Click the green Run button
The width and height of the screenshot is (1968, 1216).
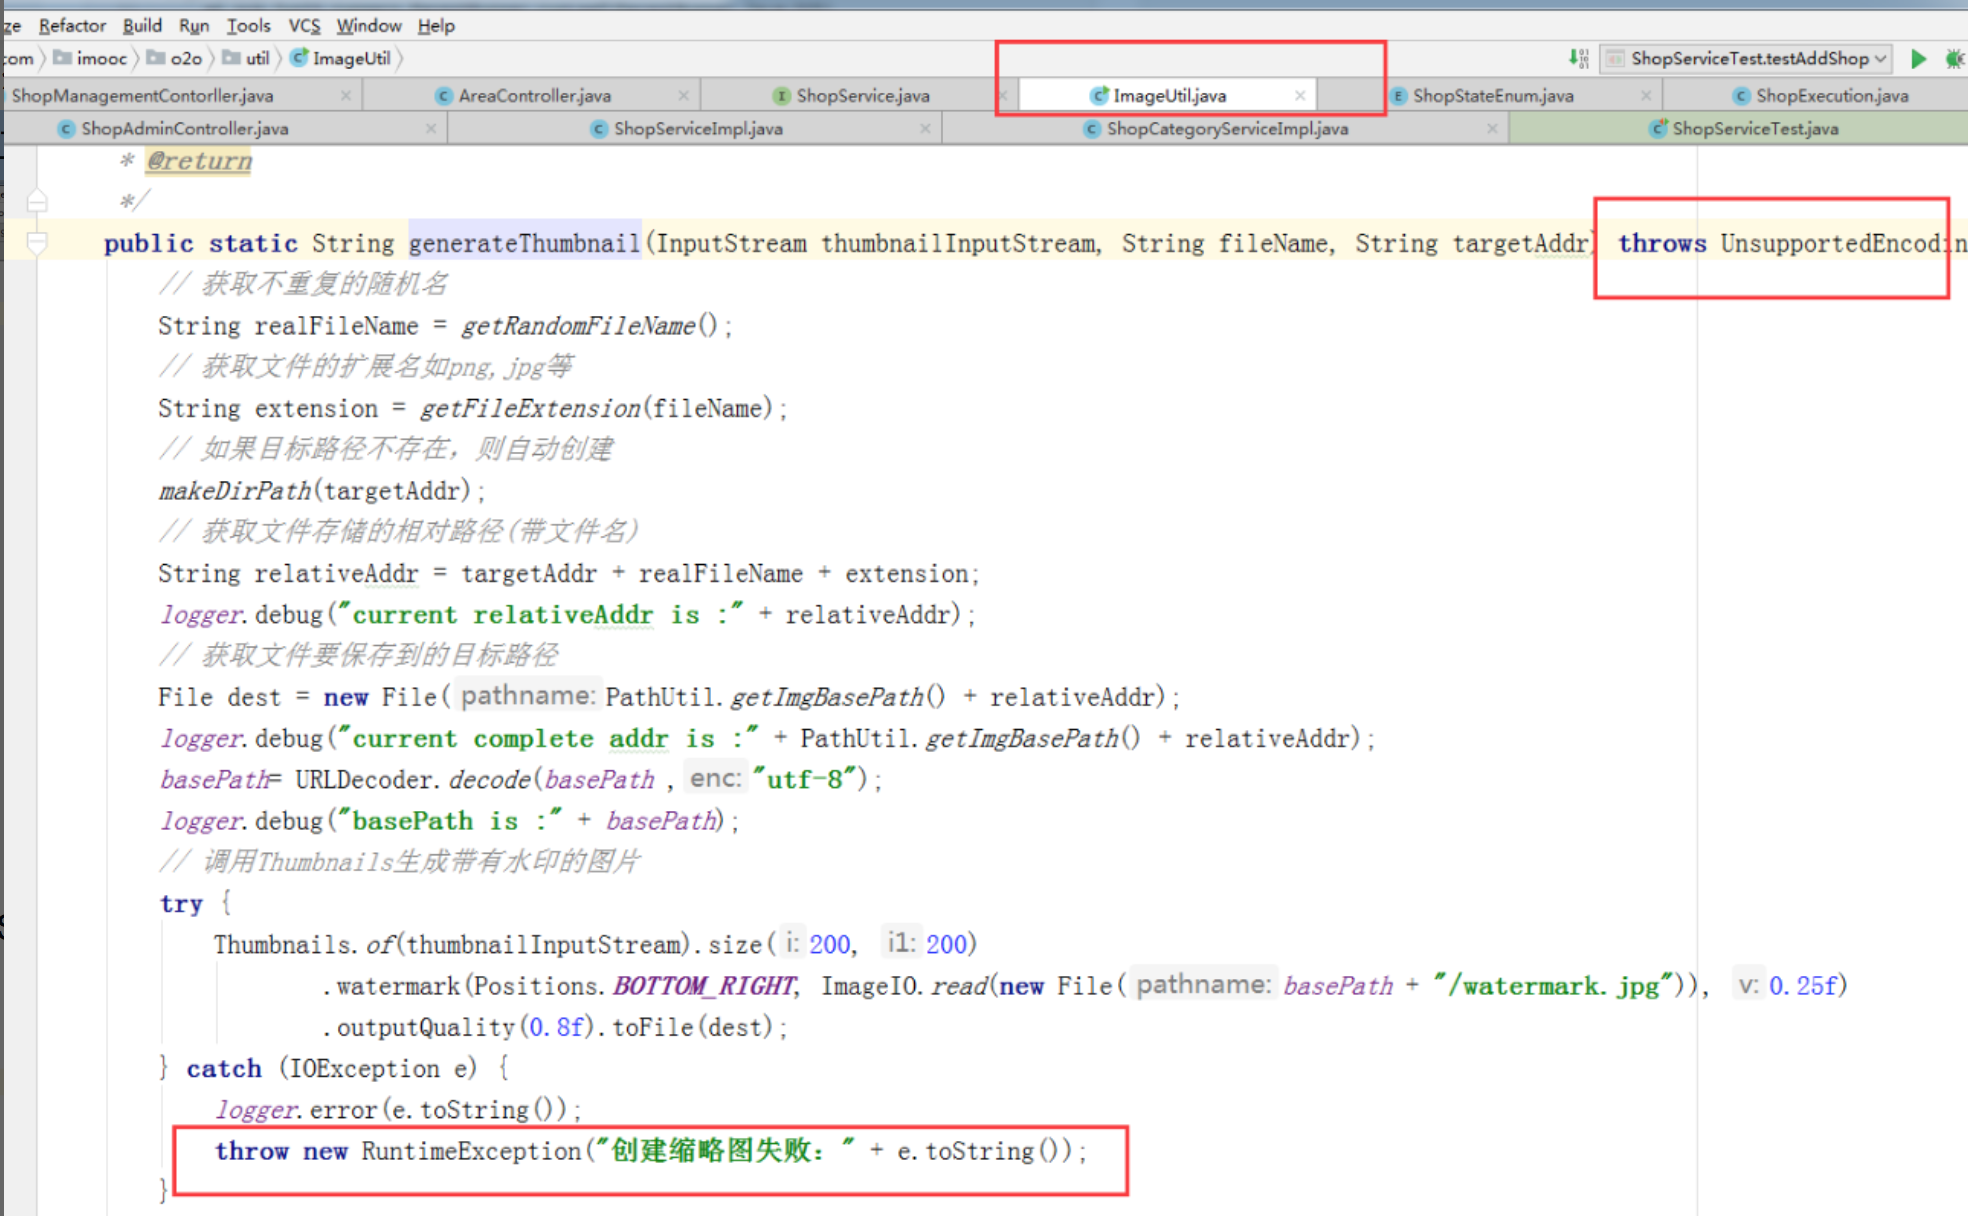coord(1918,58)
